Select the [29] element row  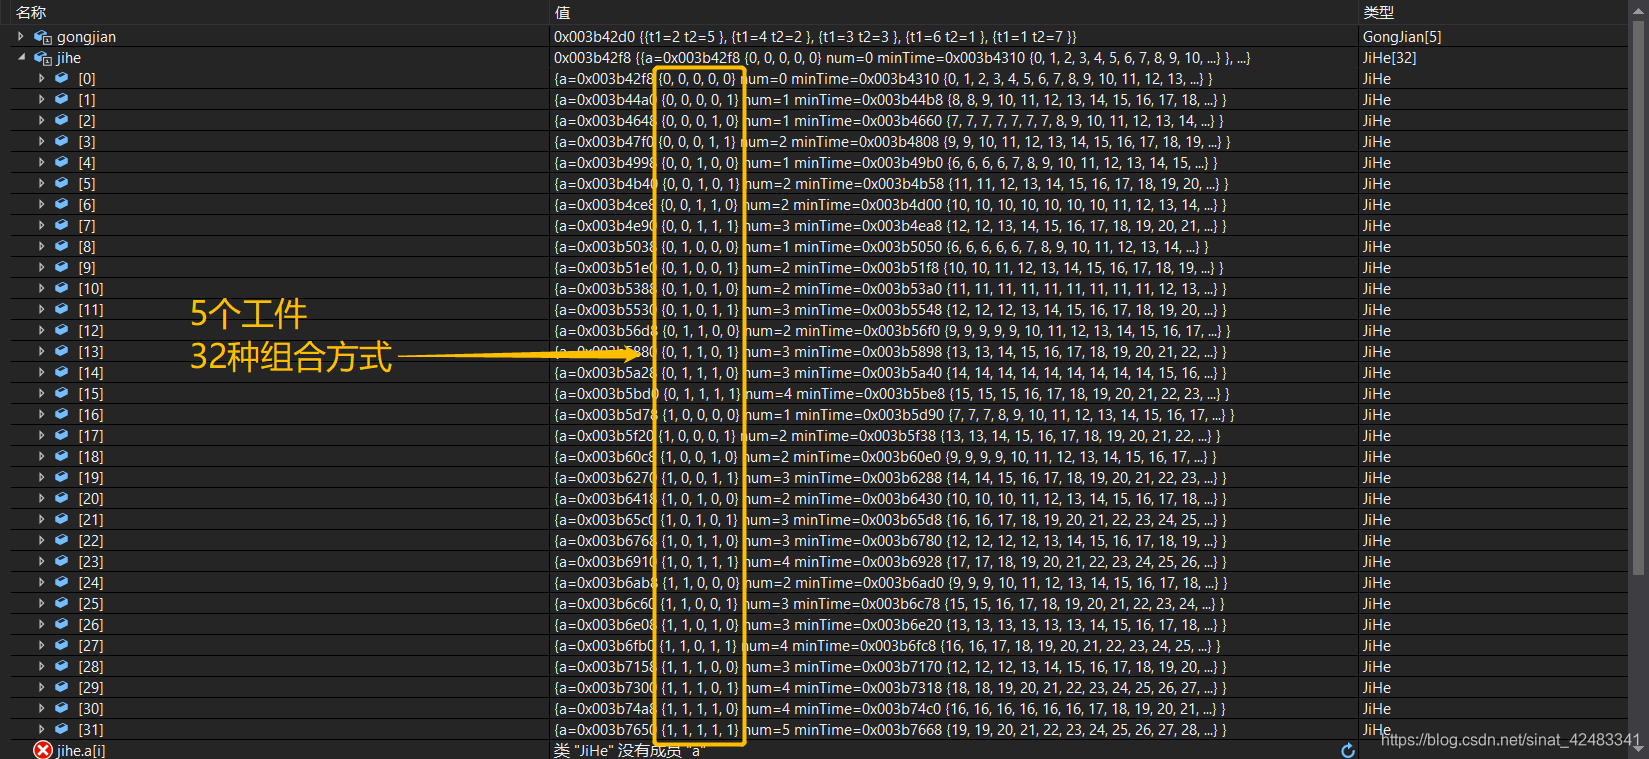pyautogui.click(x=820, y=687)
